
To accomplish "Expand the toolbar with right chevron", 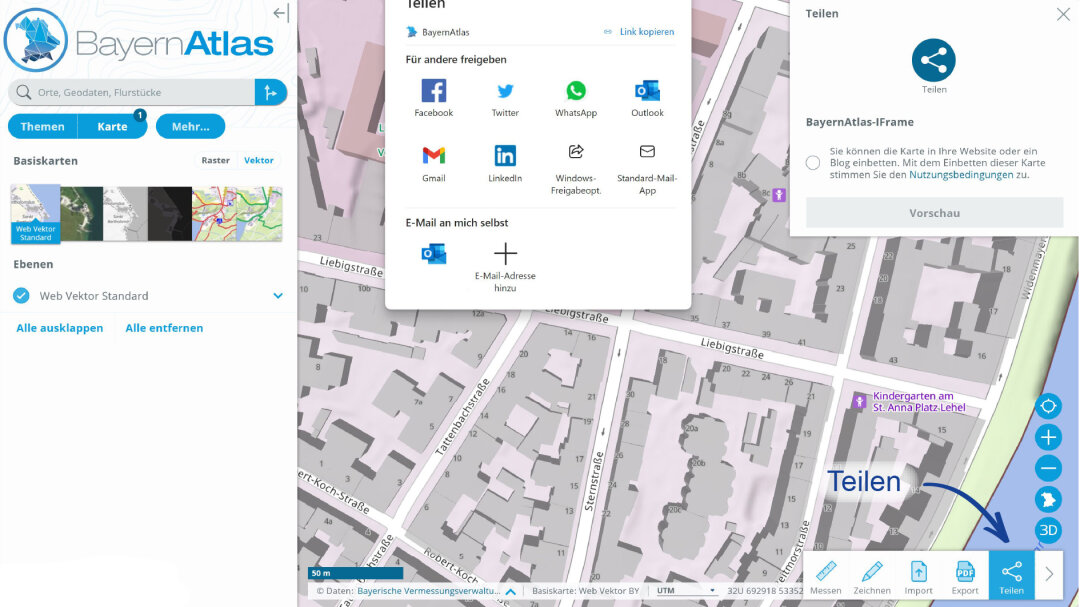I will (x=1049, y=574).
